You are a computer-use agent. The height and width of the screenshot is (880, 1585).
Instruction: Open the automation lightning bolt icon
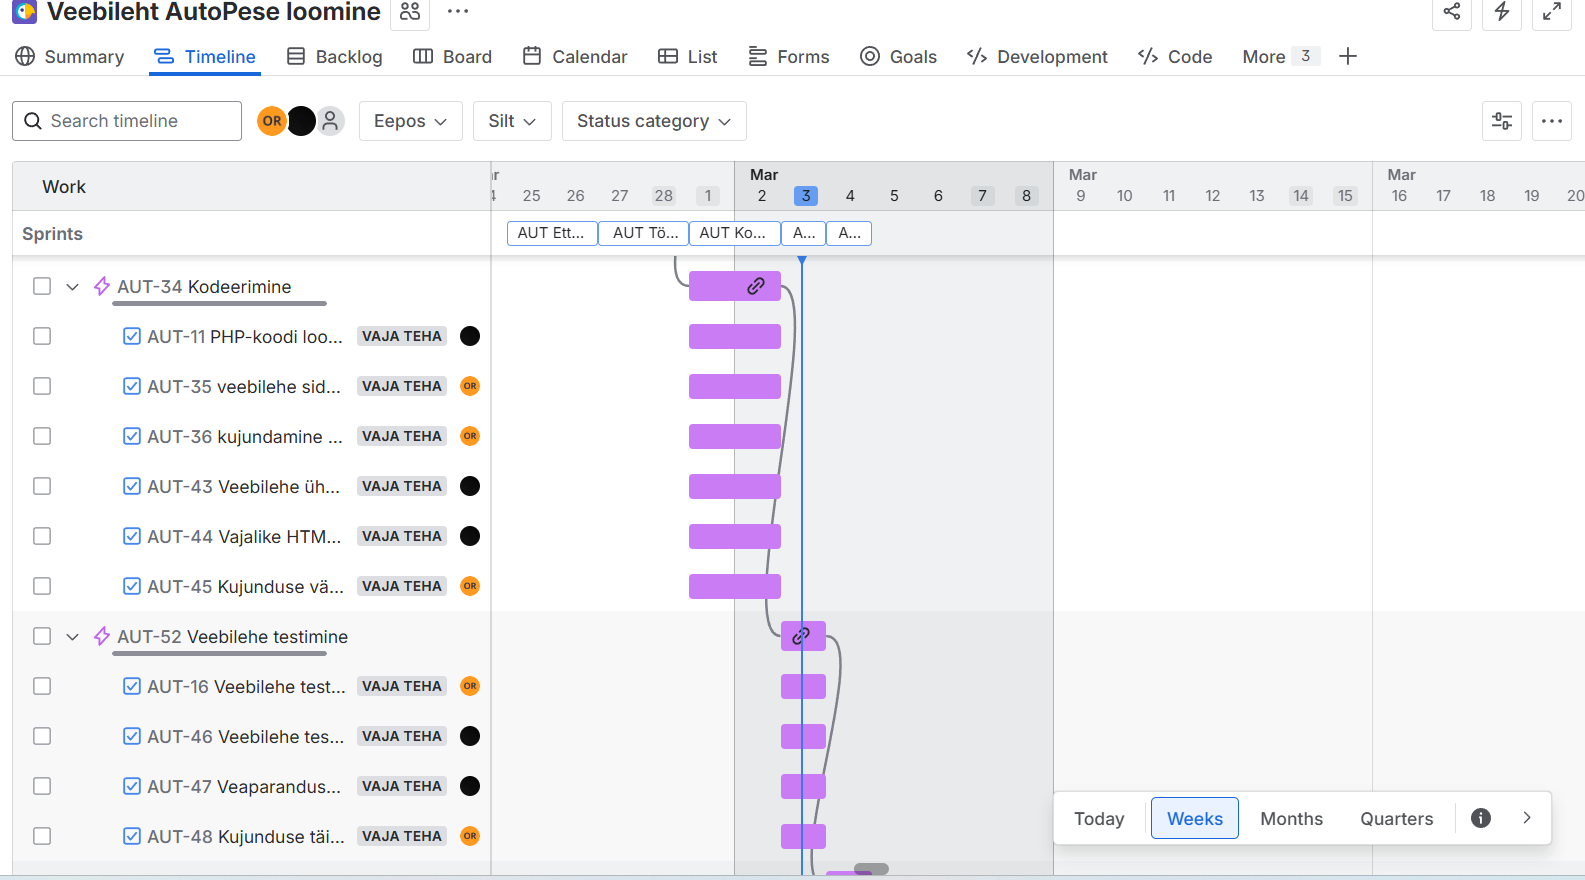tap(1501, 12)
